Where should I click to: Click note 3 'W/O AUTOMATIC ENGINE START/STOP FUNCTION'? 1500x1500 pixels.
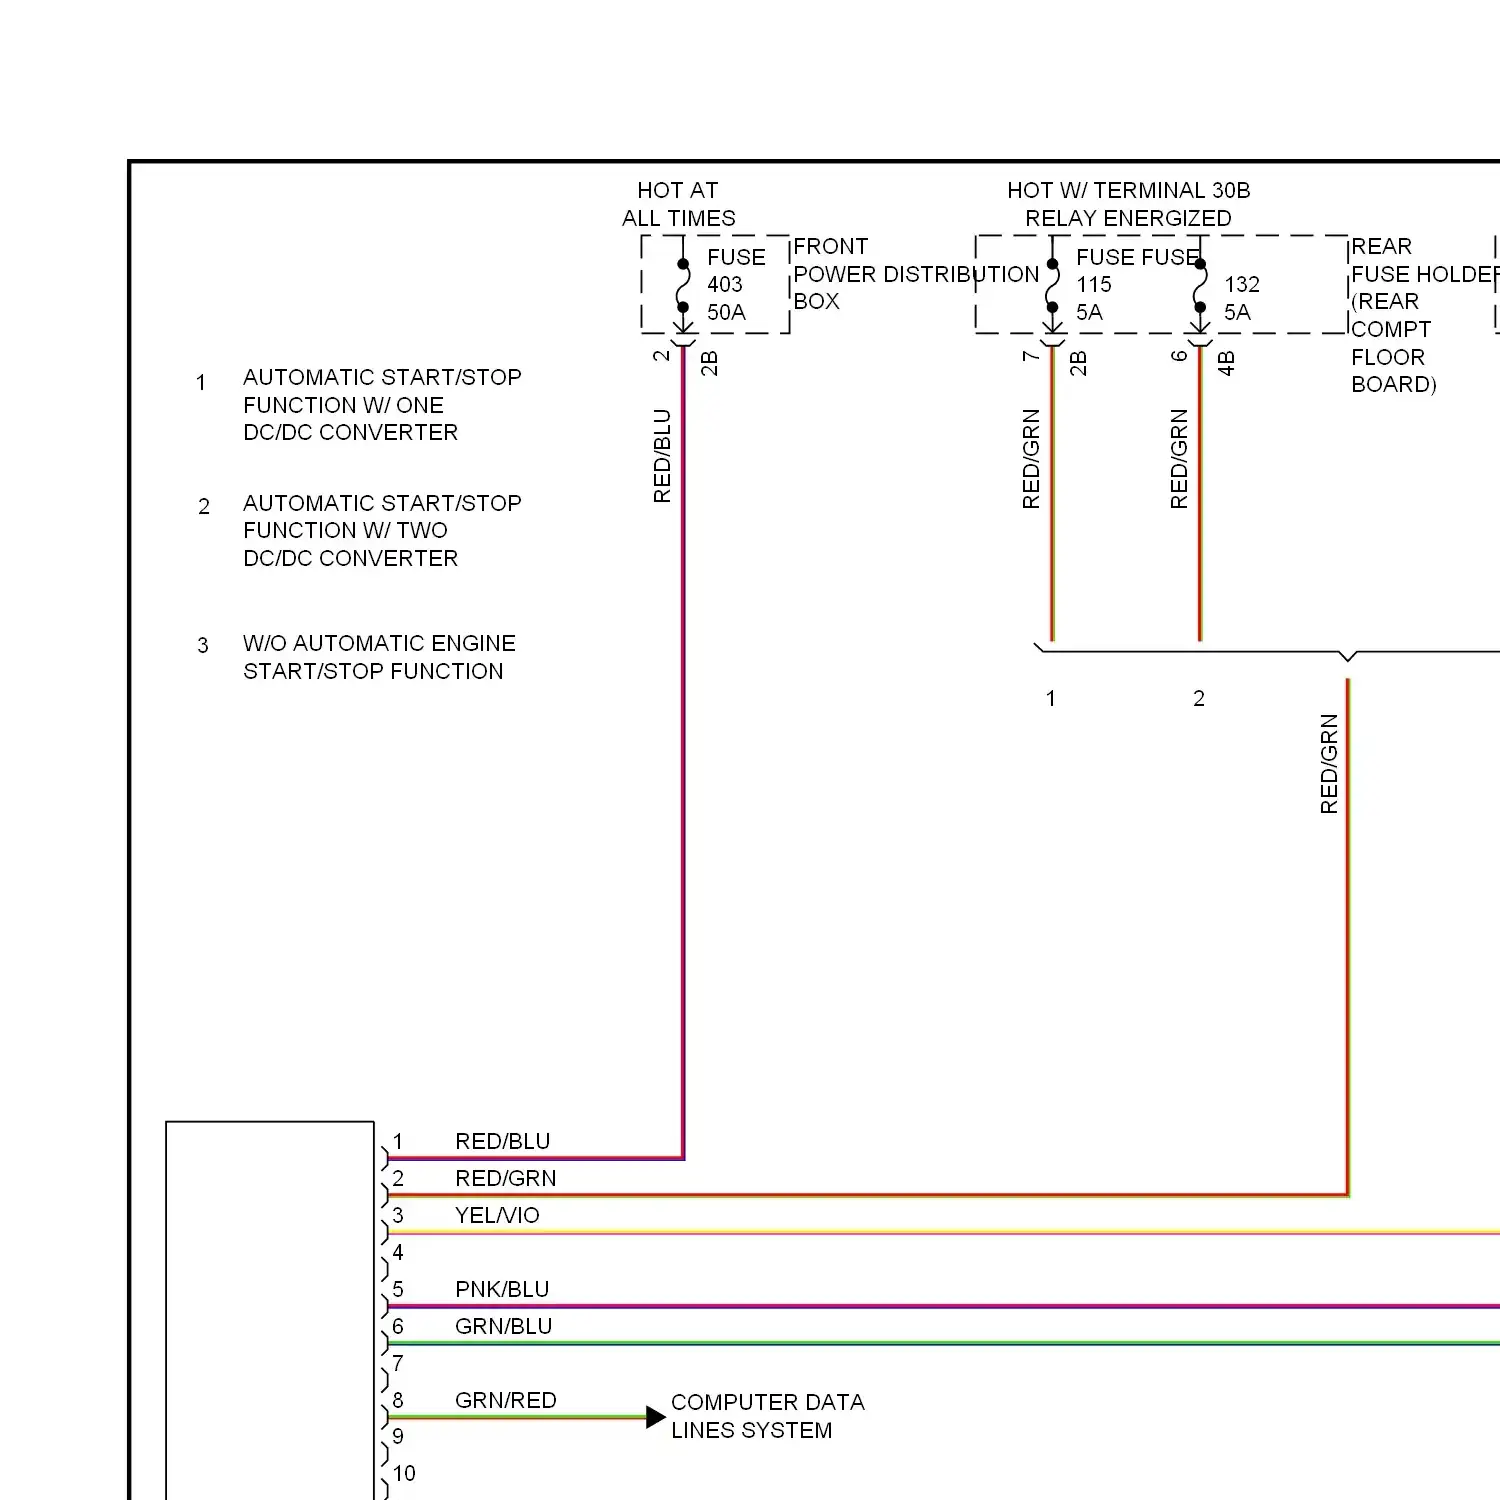point(379,657)
